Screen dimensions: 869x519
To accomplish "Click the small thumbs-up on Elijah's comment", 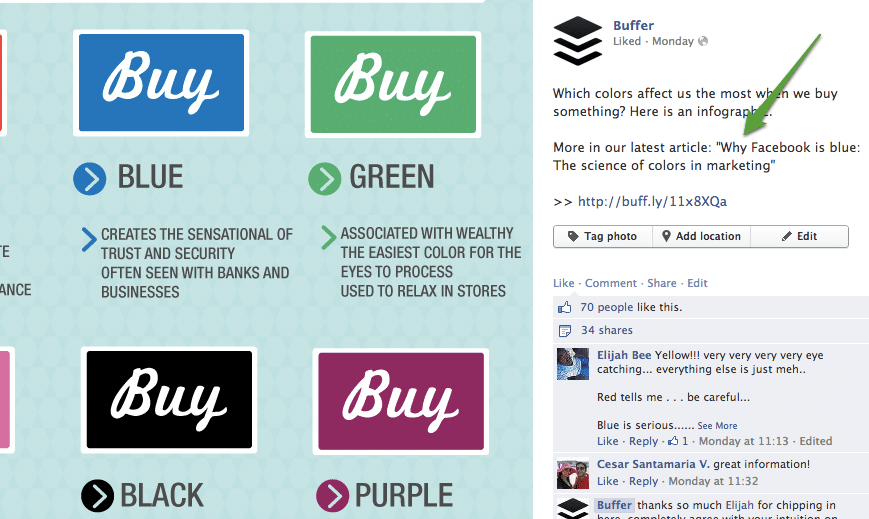I will (674, 441).
